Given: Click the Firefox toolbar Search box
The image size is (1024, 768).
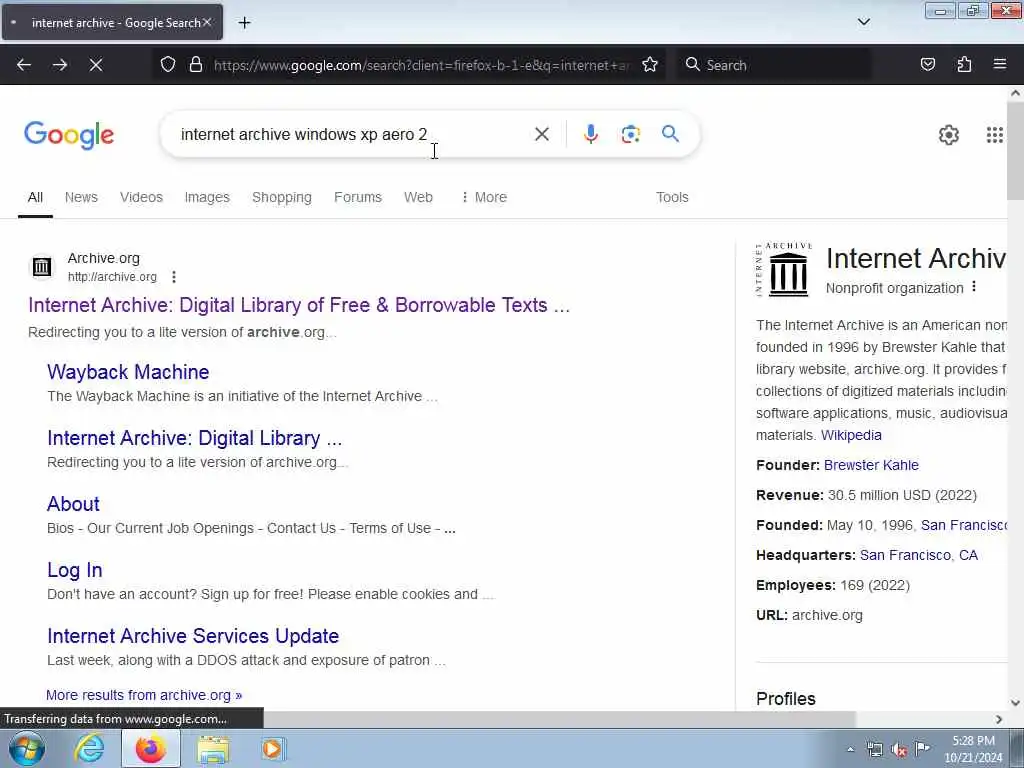Looking at the screenshot, I should pos(774,65).
